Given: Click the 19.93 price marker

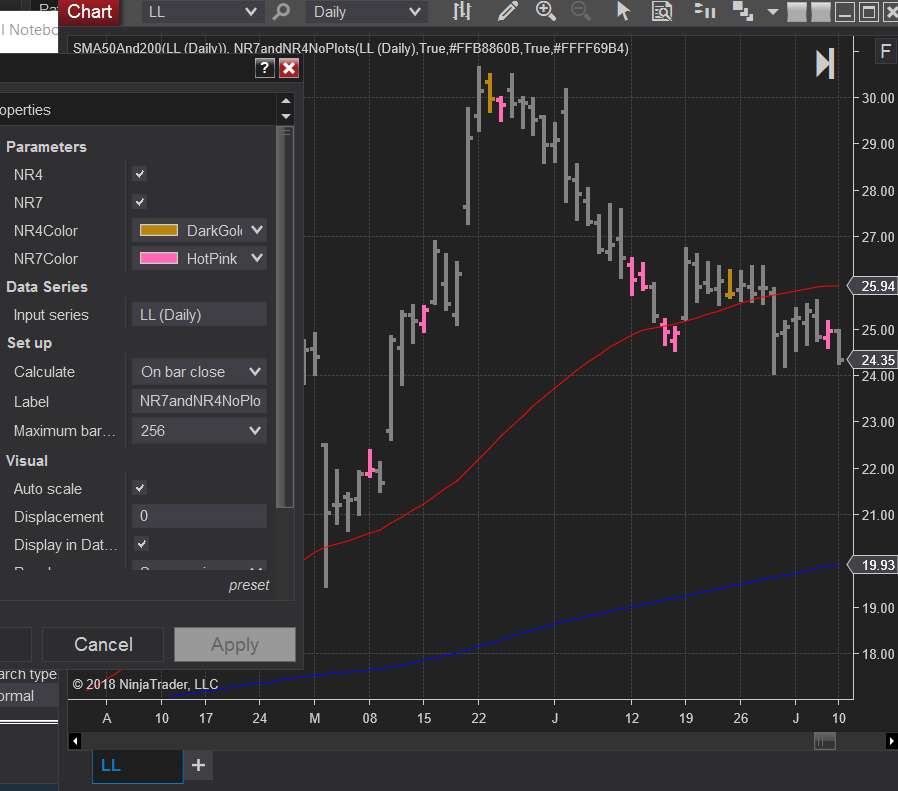Looking at the screenshot, I should pyautogui.click(x=873, y=565).
